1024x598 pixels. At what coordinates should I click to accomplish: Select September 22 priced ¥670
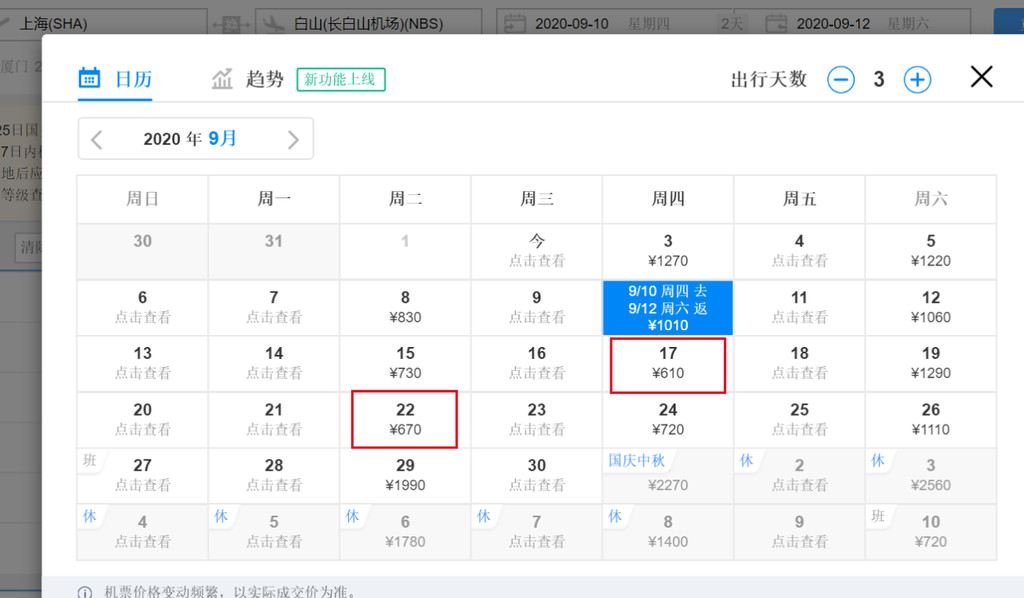tap(405, 420)
